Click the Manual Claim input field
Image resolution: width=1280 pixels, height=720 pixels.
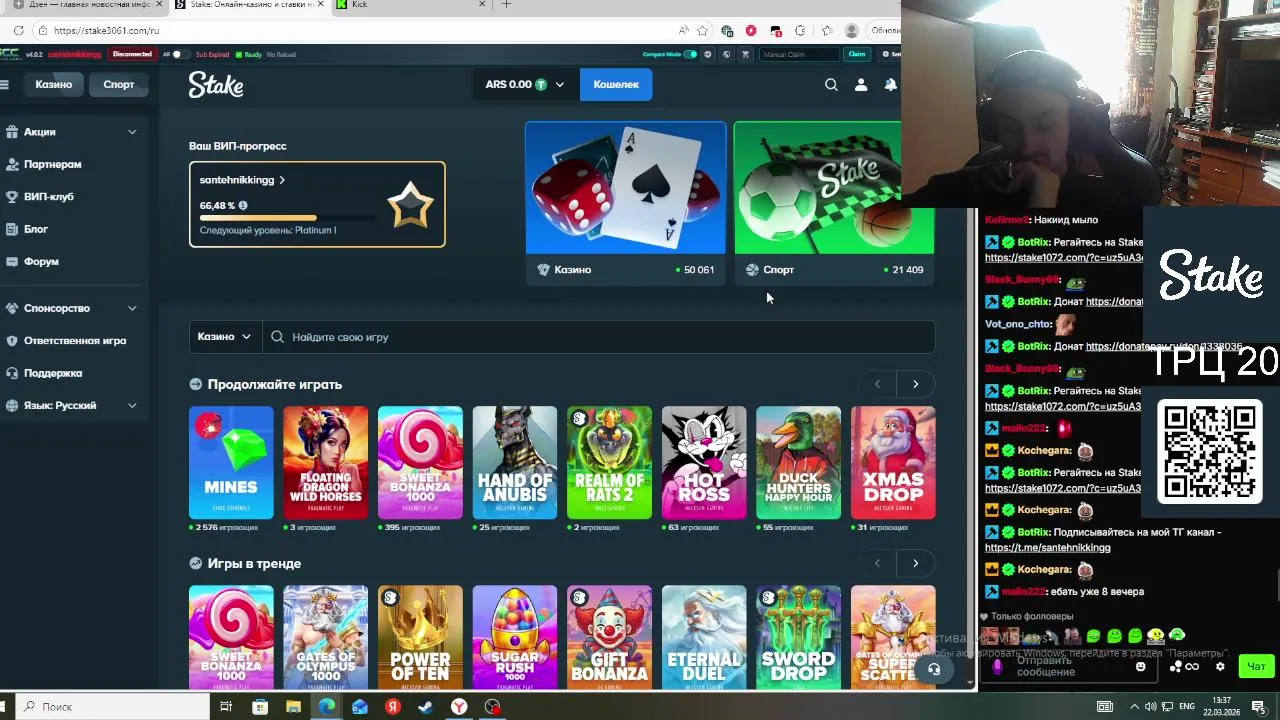798,54
